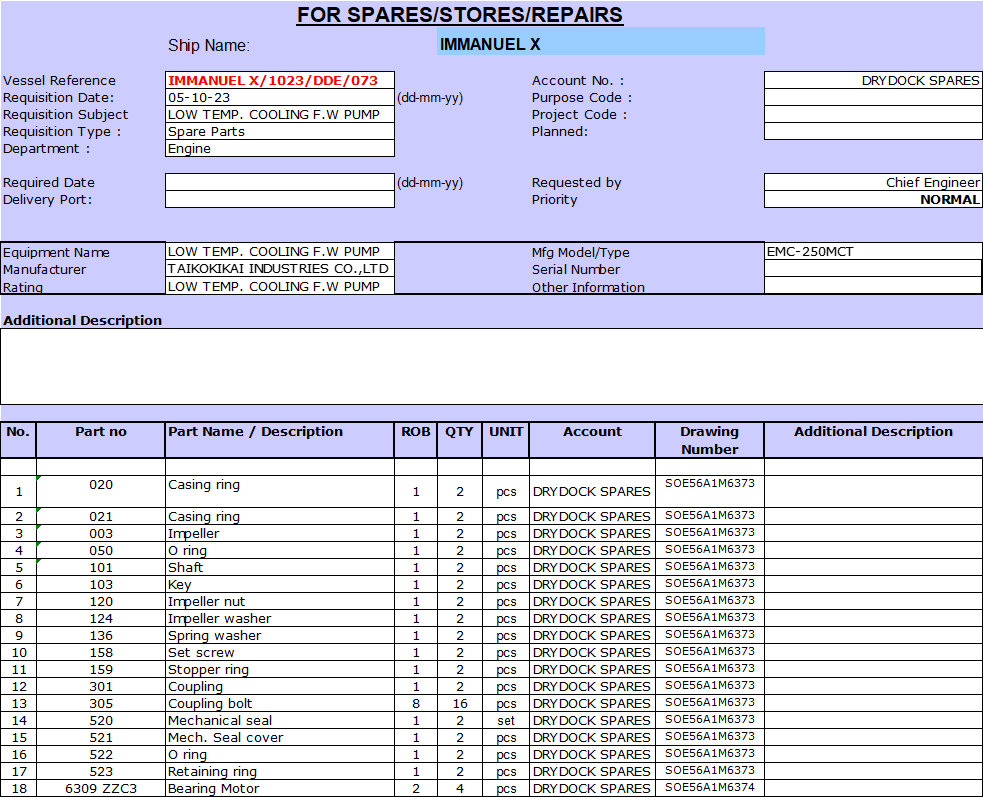Click Equipment Name value cell
Screen dimensions: 983x797
pyautogui.click(x=280, y=251)
